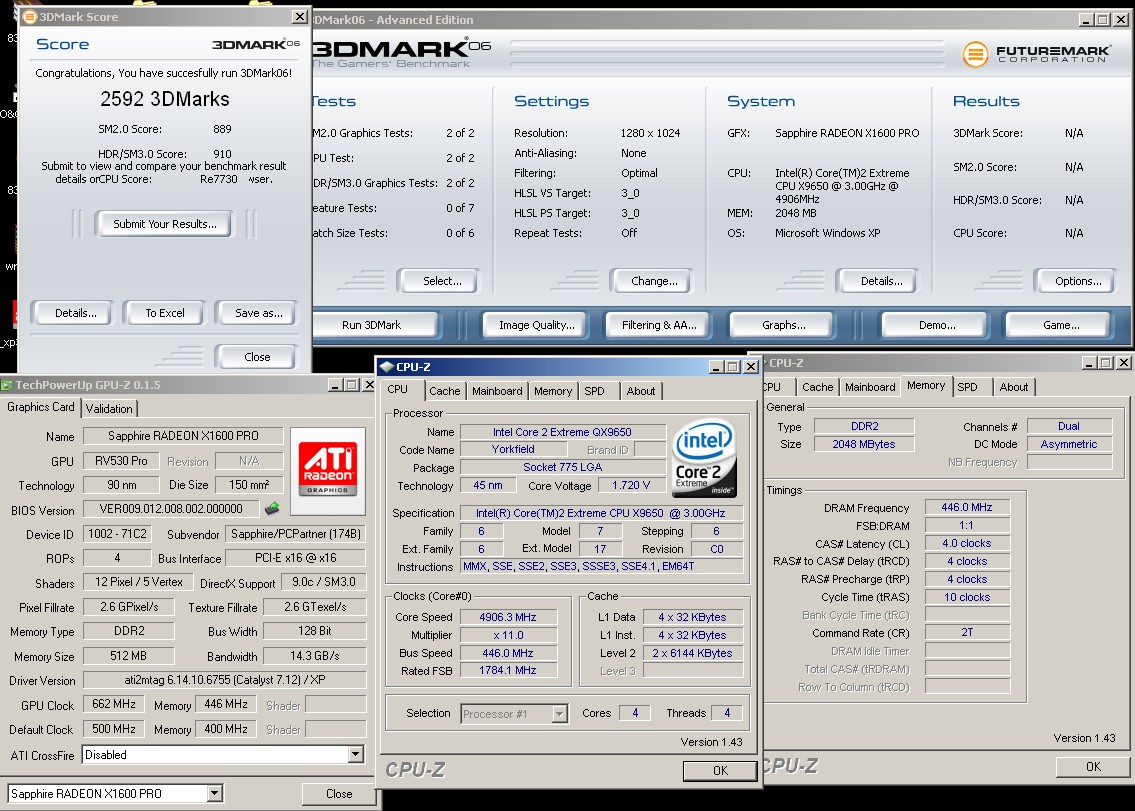
Task: Open the About tab in the back CPU-Z window
Action: pos(1013,387)
